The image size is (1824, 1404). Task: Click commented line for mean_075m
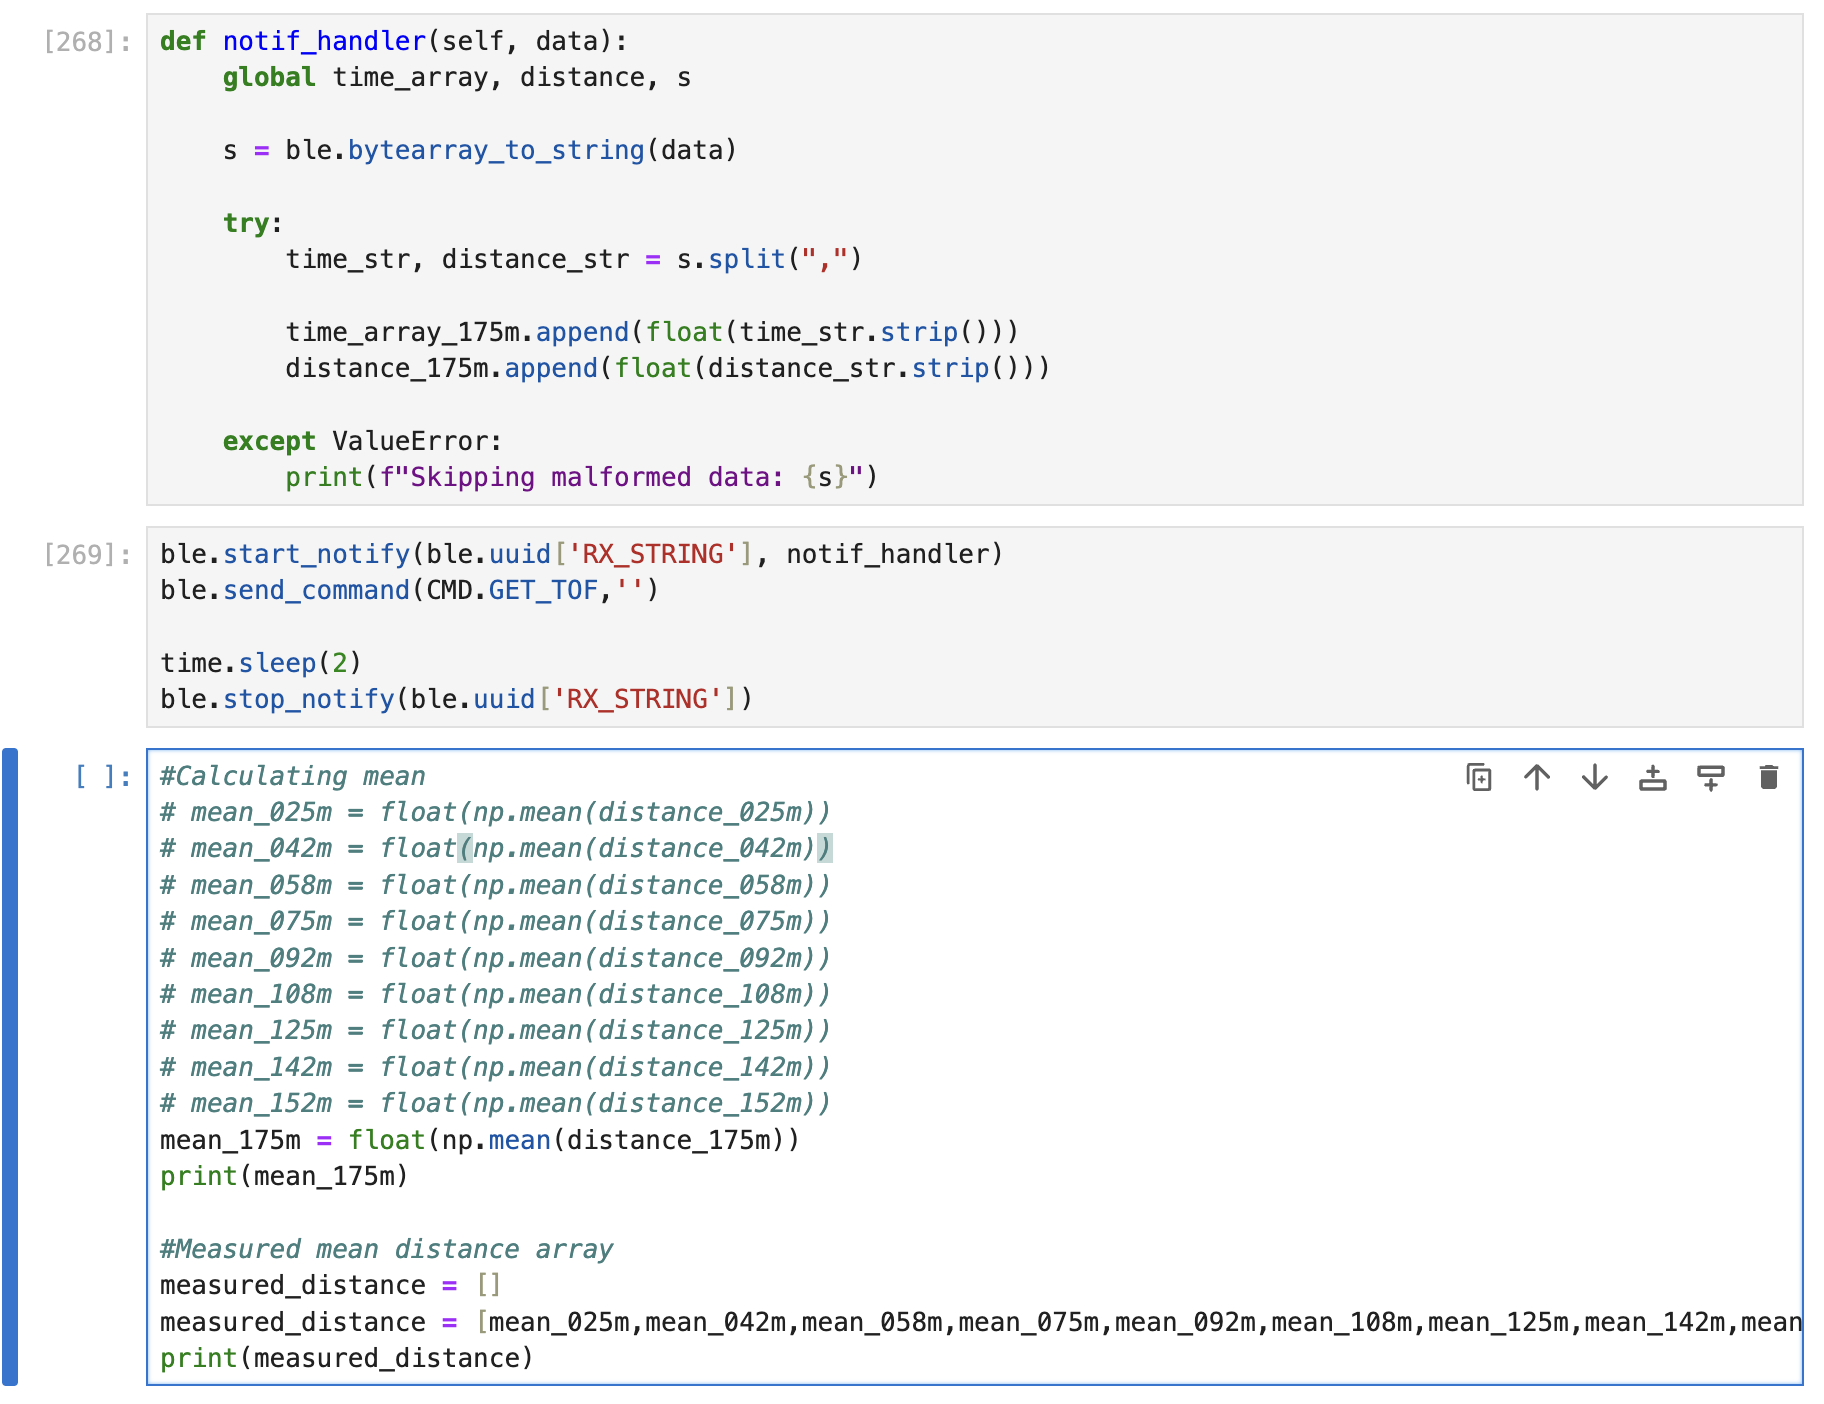point(496,921)
